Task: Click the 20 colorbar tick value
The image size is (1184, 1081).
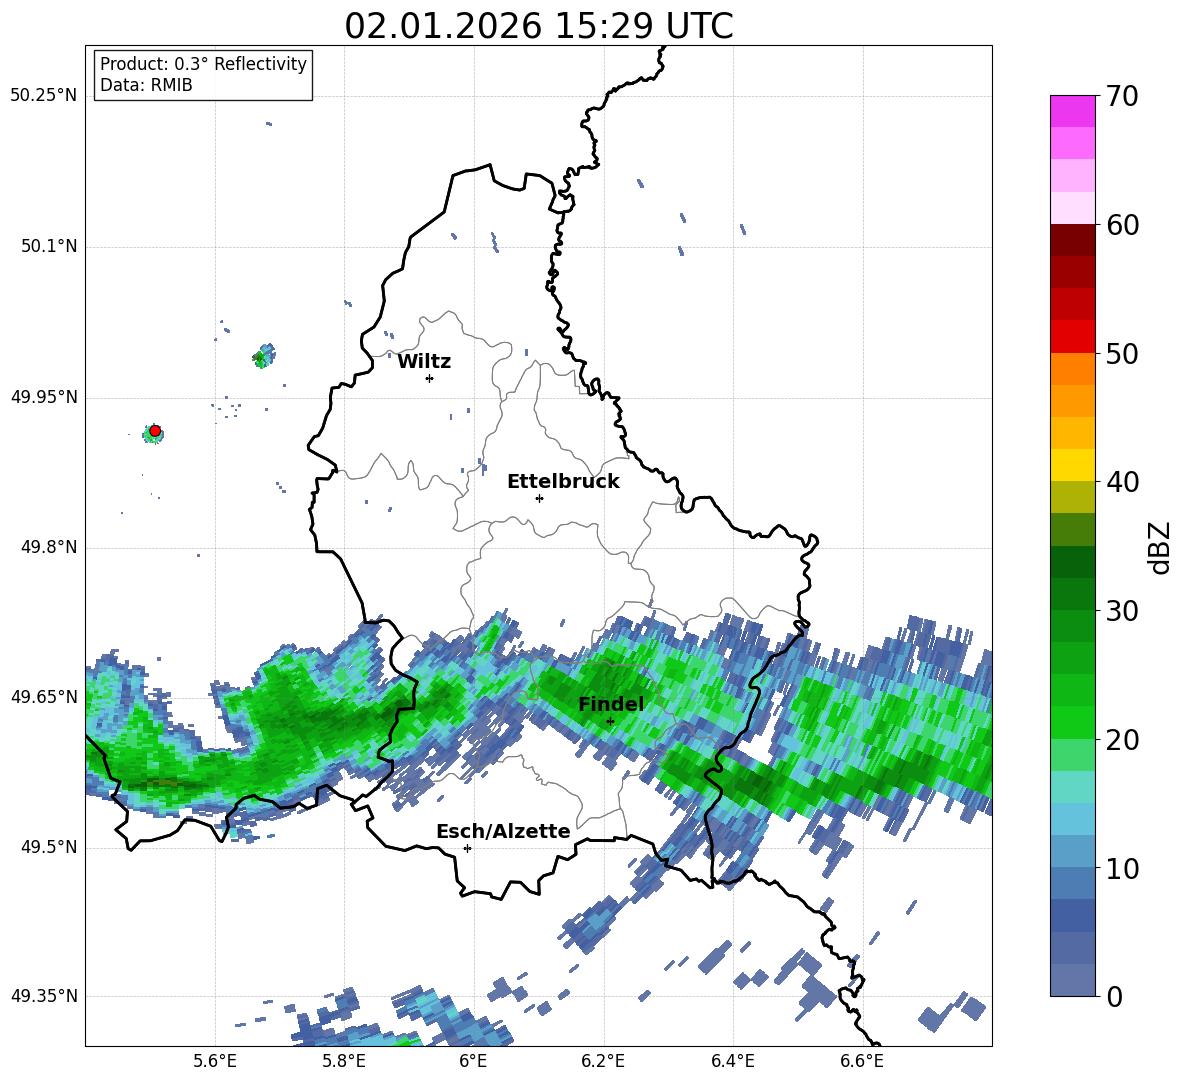Action: point(1122,740)
